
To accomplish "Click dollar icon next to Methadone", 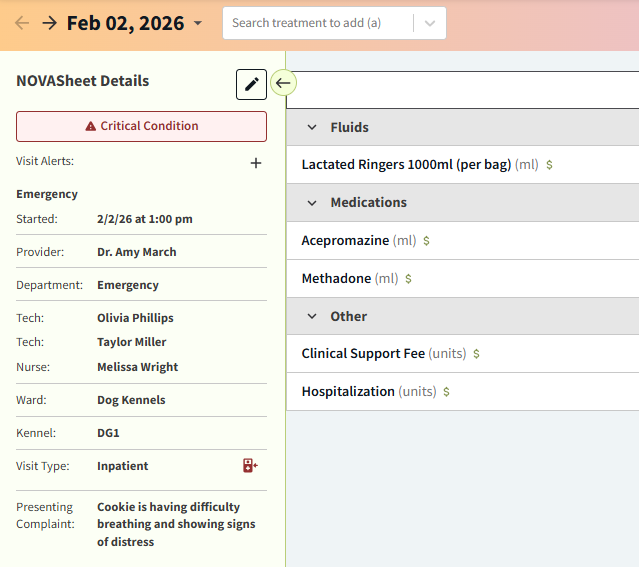I will click(x=408, y=279).
